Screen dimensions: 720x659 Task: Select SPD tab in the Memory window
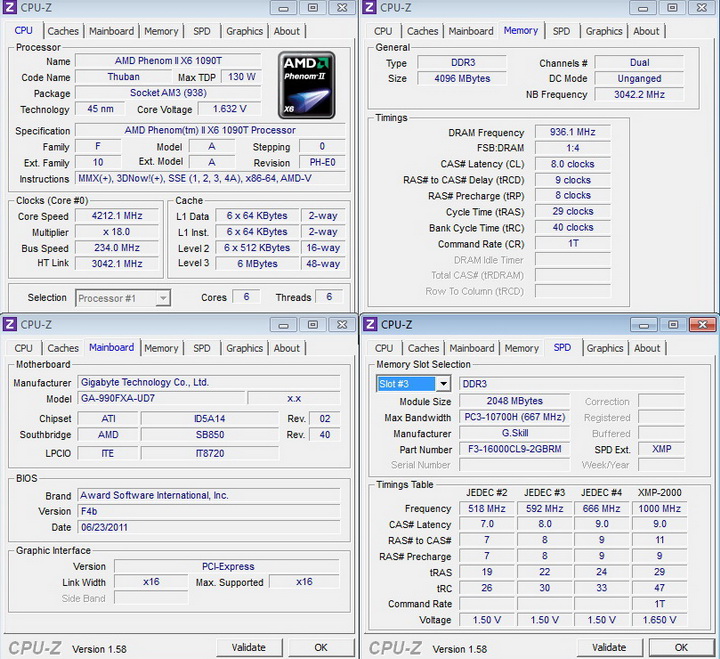coord(561,31)
